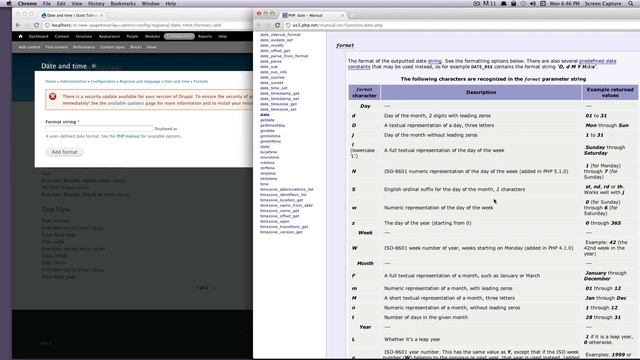Close the 'Date and time' browser tab
The height and width of the screenshot is (360, 640).
coord(102,15)
